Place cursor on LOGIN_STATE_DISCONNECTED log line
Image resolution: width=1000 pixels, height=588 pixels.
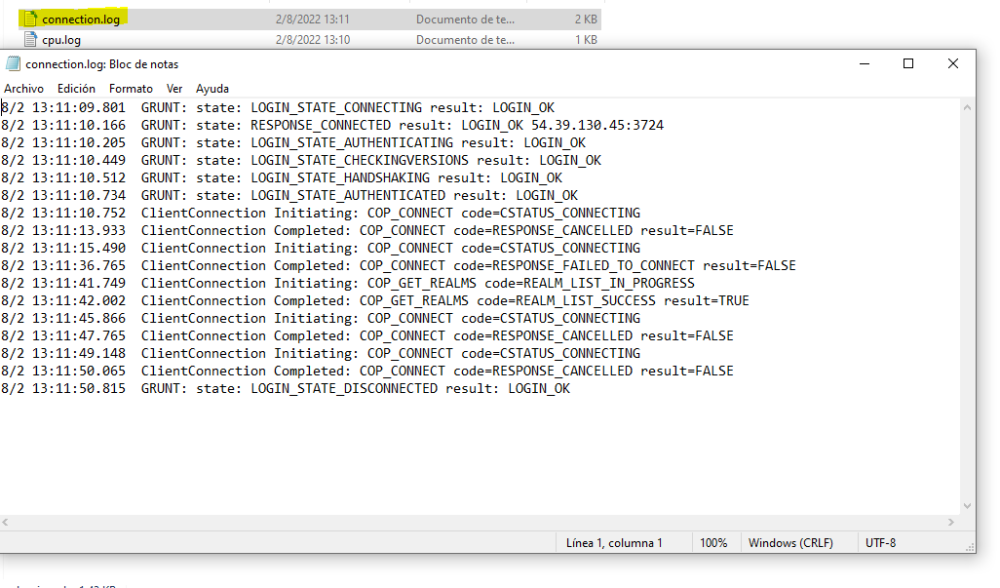(285, 388)
